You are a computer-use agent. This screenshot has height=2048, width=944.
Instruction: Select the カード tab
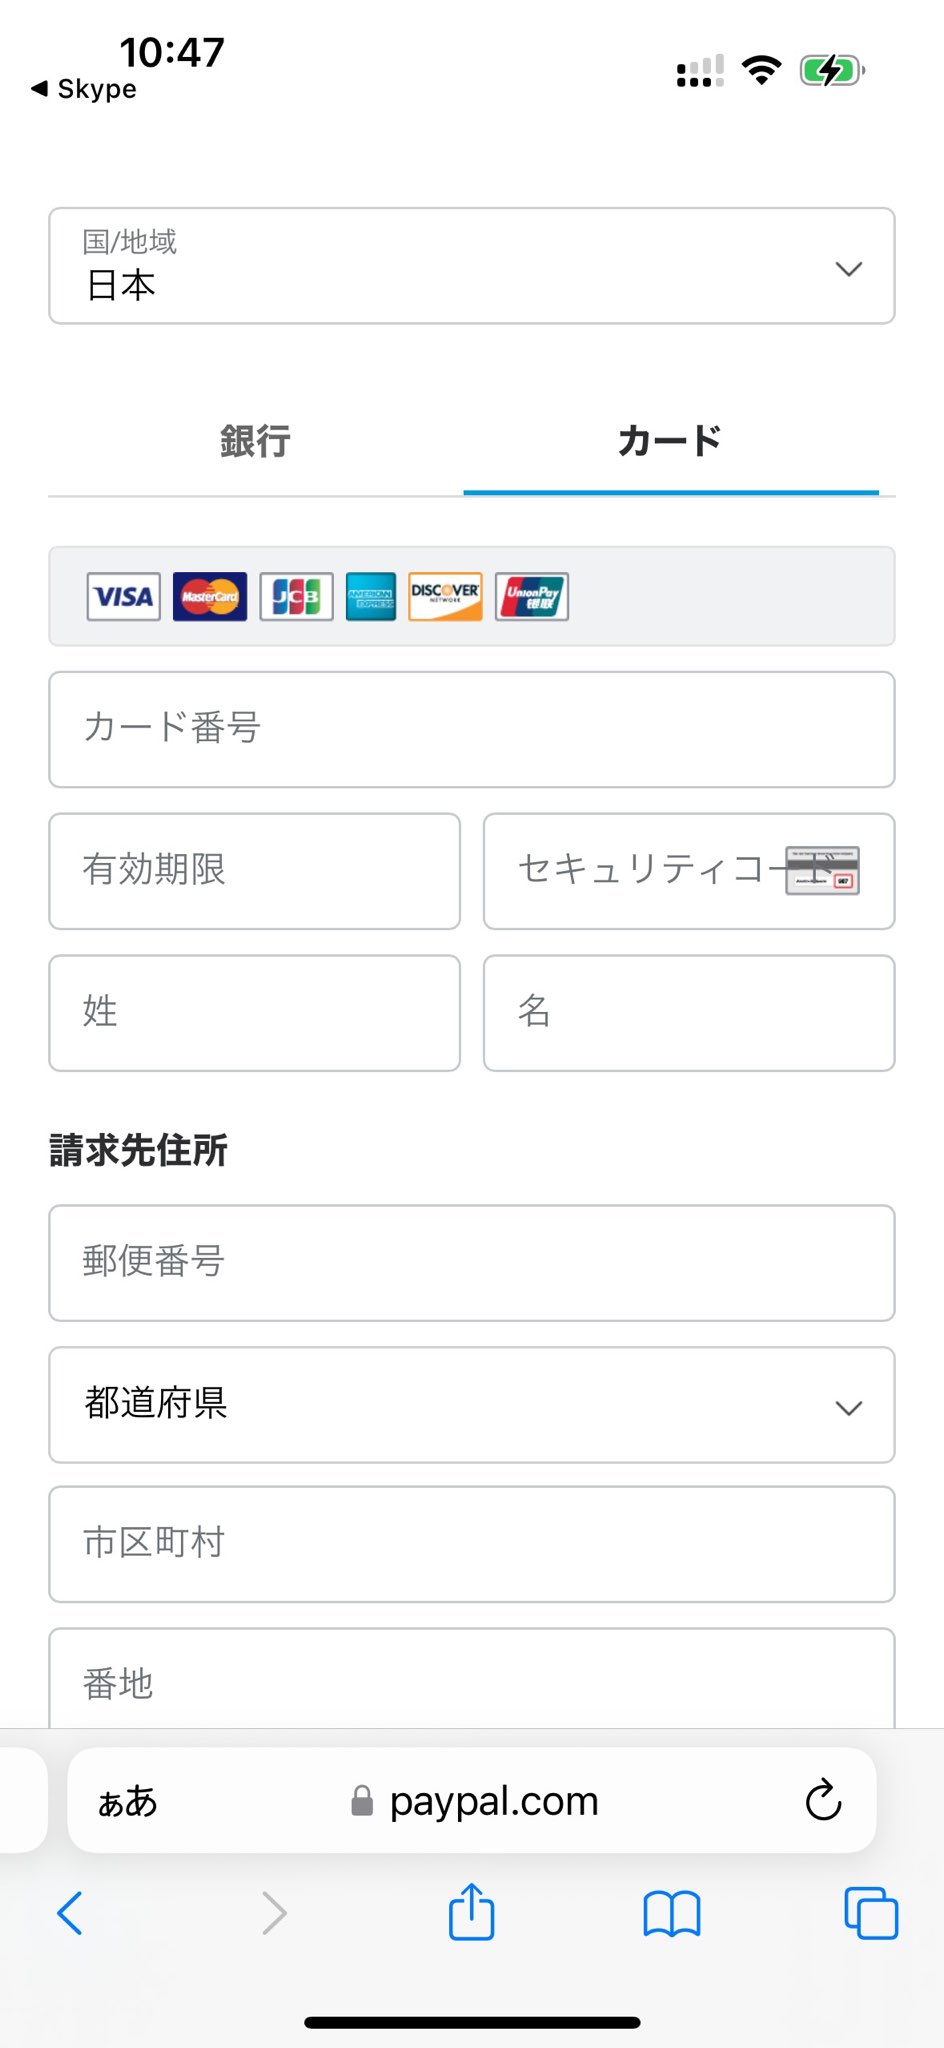click(x=670, y=441)
